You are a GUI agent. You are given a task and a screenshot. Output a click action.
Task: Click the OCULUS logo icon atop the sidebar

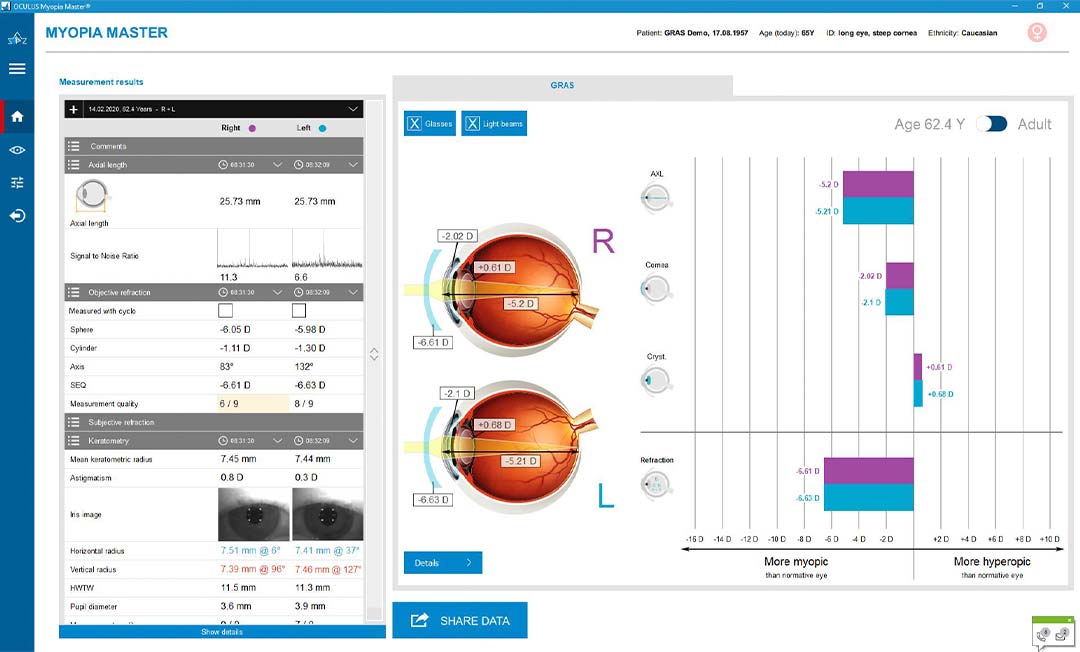(x=17, y=39)
